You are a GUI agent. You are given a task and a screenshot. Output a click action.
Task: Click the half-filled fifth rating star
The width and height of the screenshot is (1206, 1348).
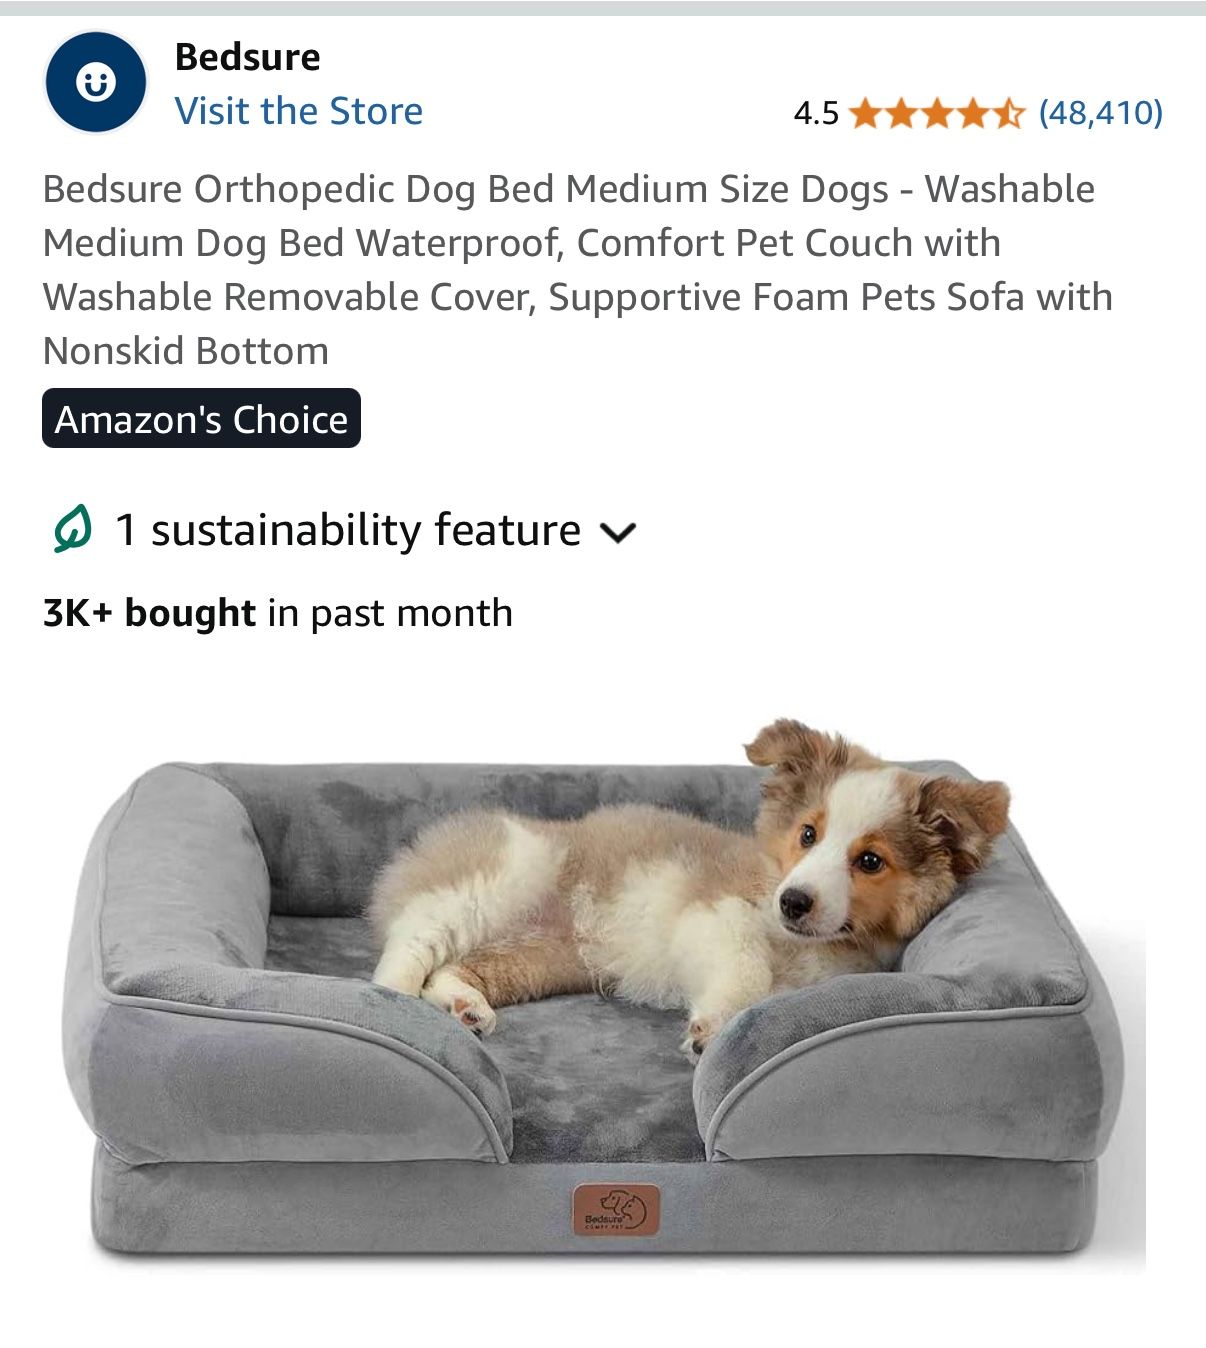pyautogui.click(x=1008, y=113)
